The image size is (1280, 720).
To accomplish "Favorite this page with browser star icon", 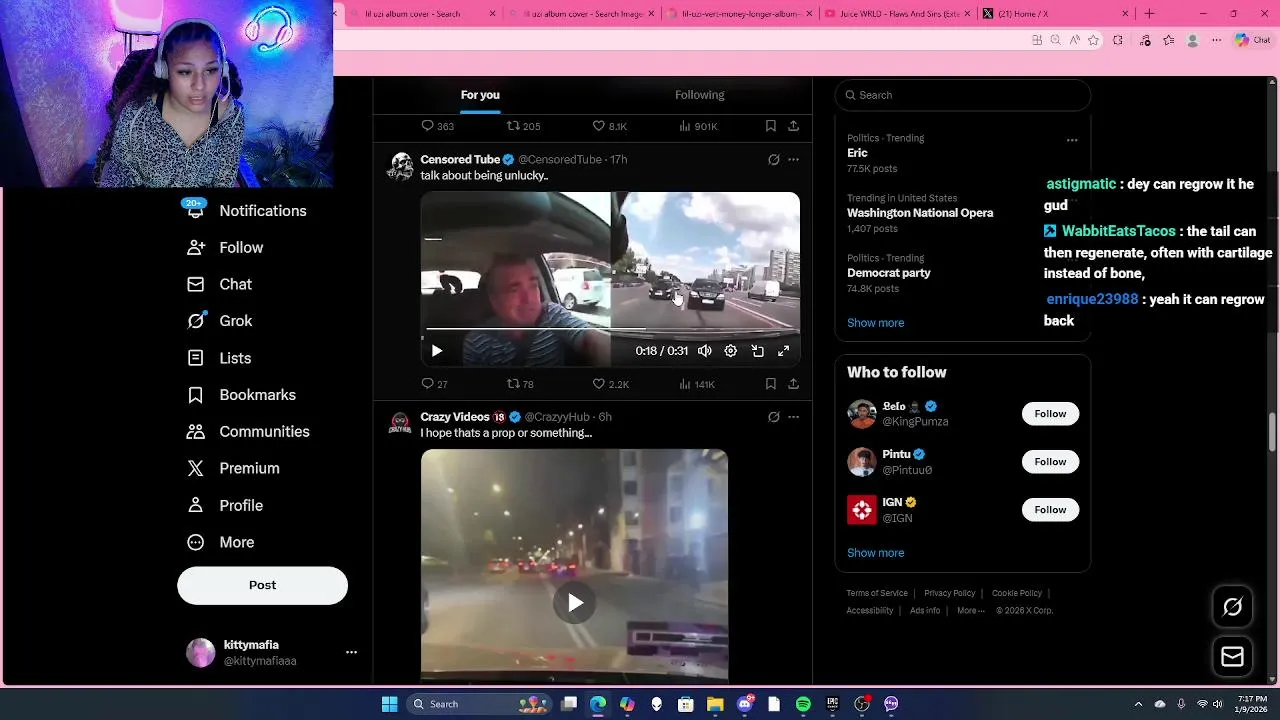I will [1093, 40].
